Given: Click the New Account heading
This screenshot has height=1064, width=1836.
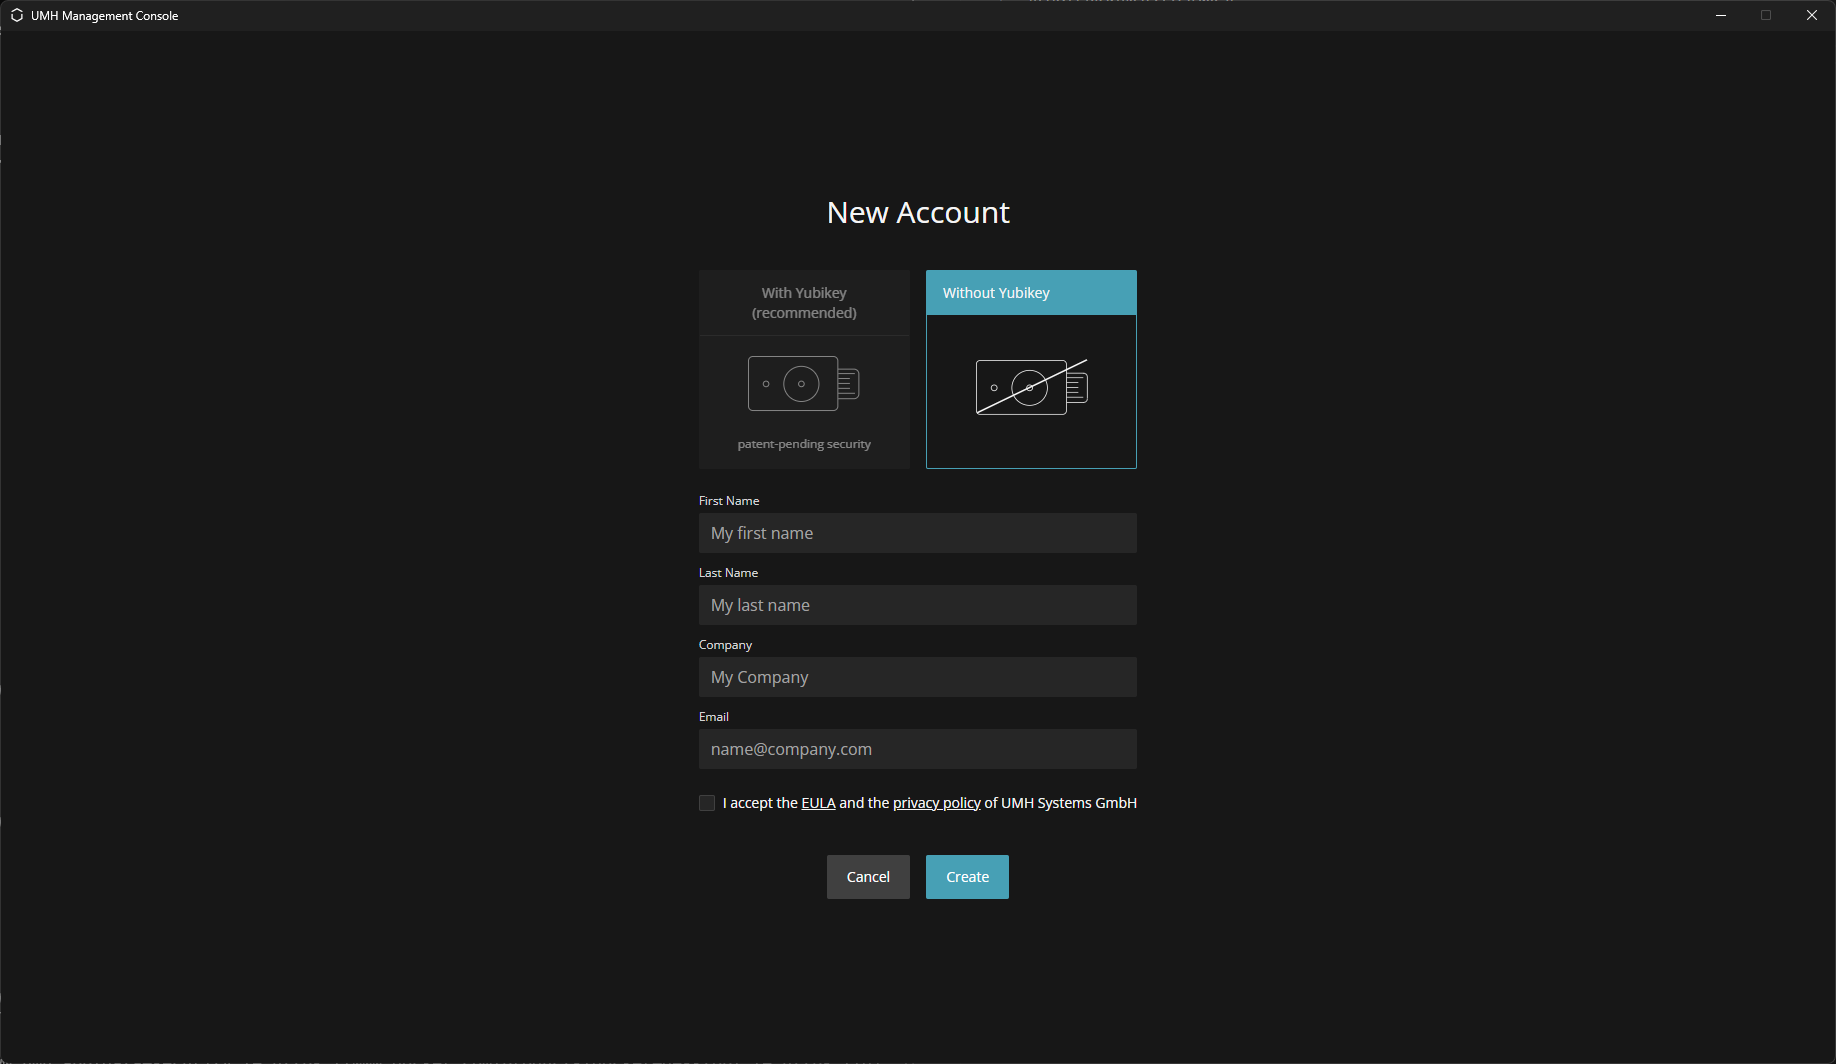Looking at the screenshot, I should pos(918,213).
